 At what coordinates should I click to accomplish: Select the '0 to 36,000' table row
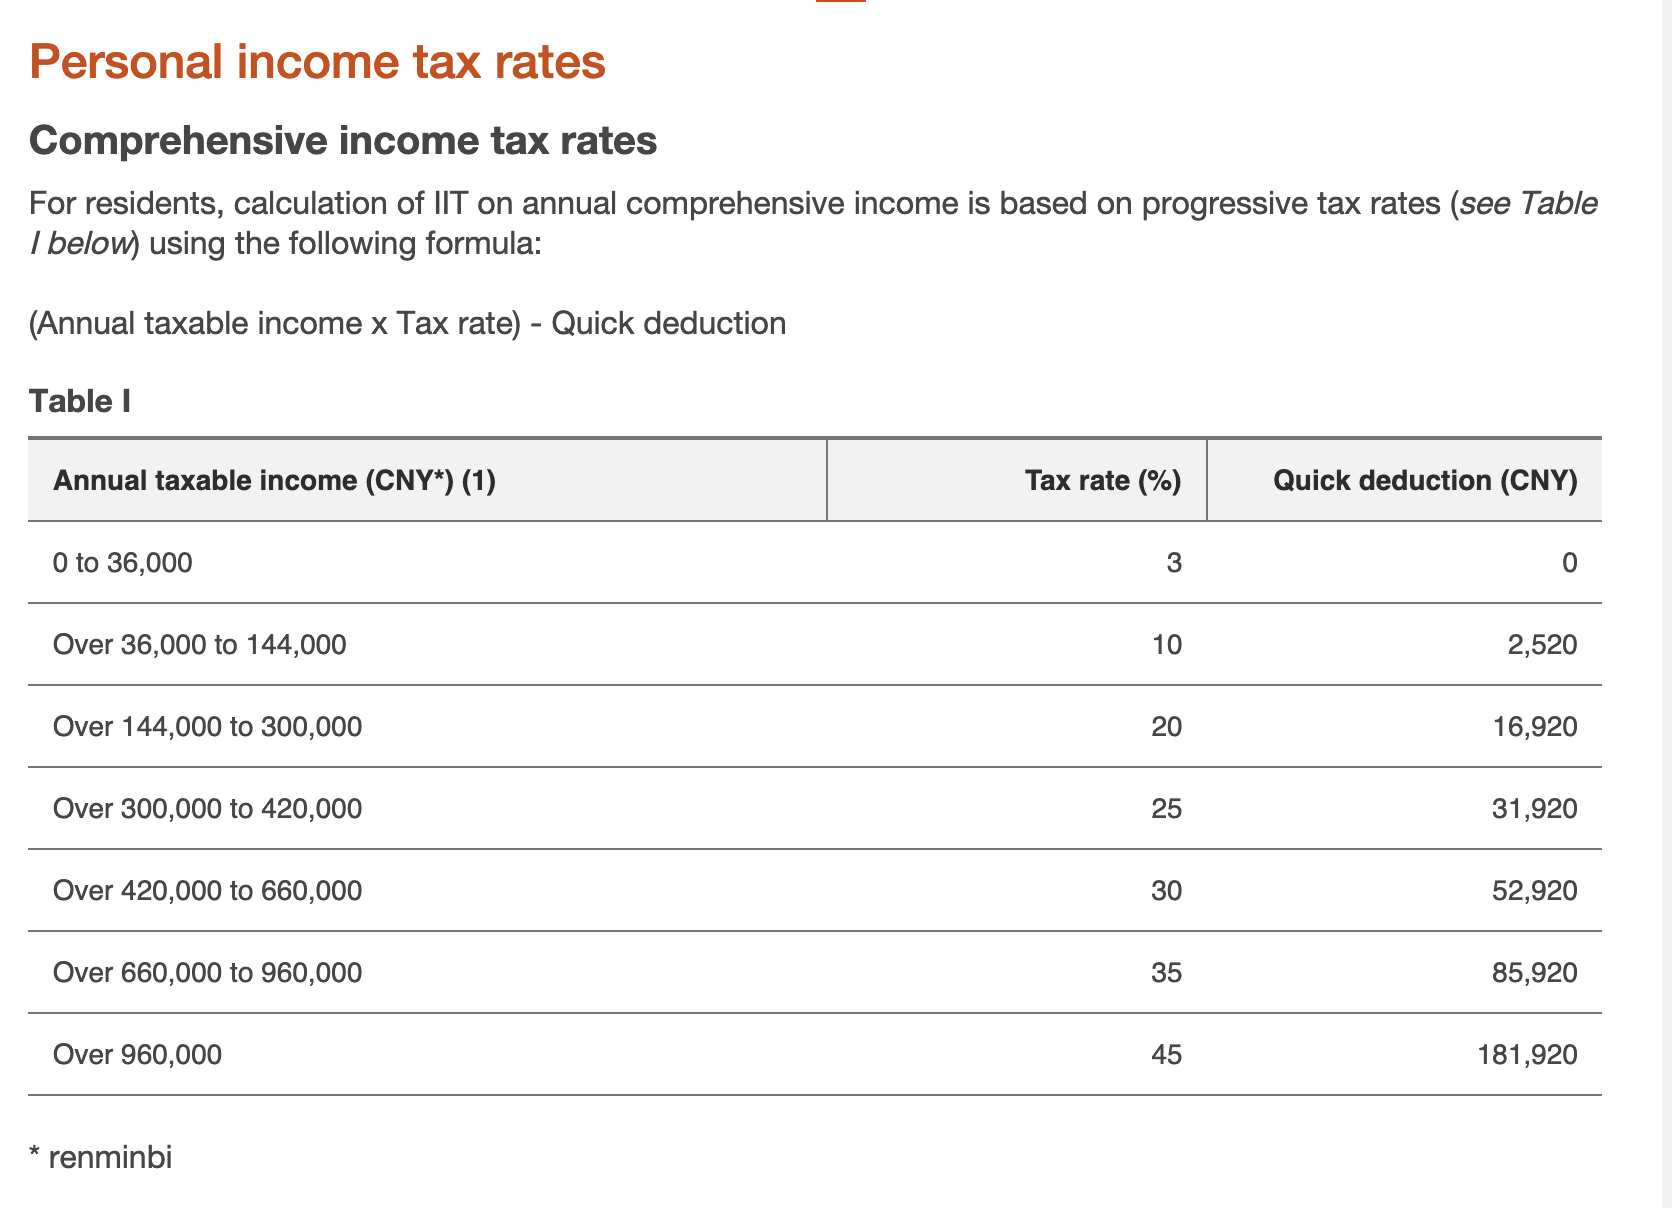815,563
